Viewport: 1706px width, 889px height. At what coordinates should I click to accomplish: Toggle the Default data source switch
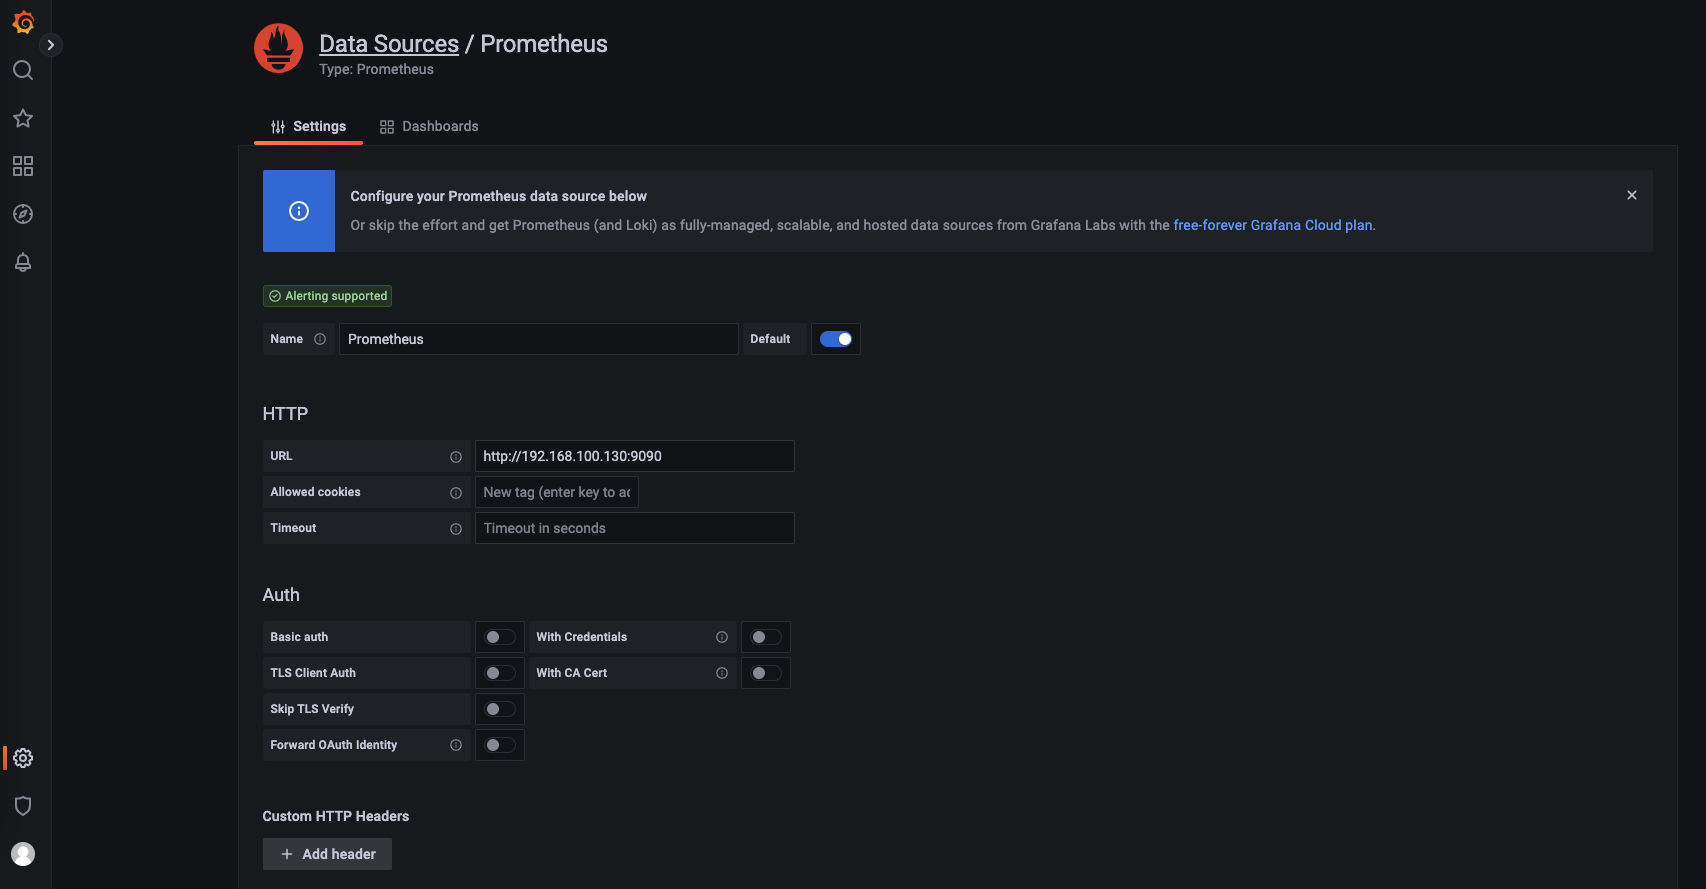point(836,339)
